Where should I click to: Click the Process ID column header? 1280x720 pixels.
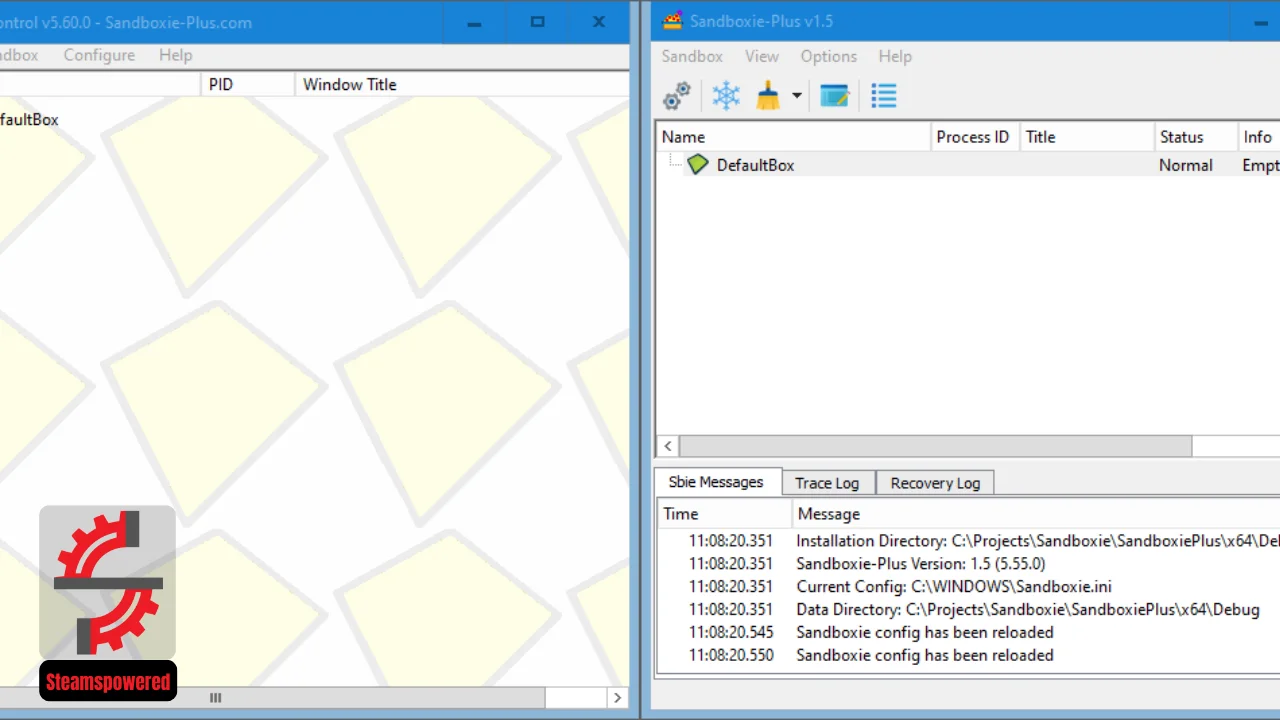tap(973, 137)
